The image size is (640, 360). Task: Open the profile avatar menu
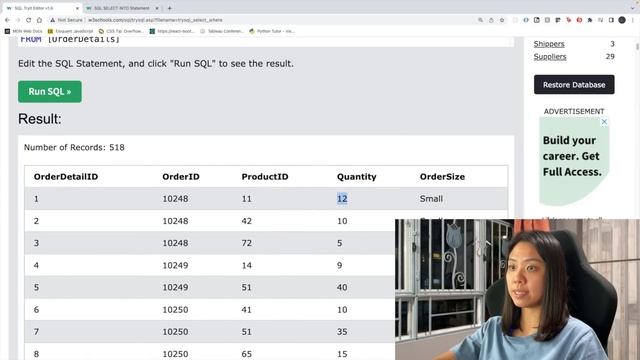click(x=622, y=20)
